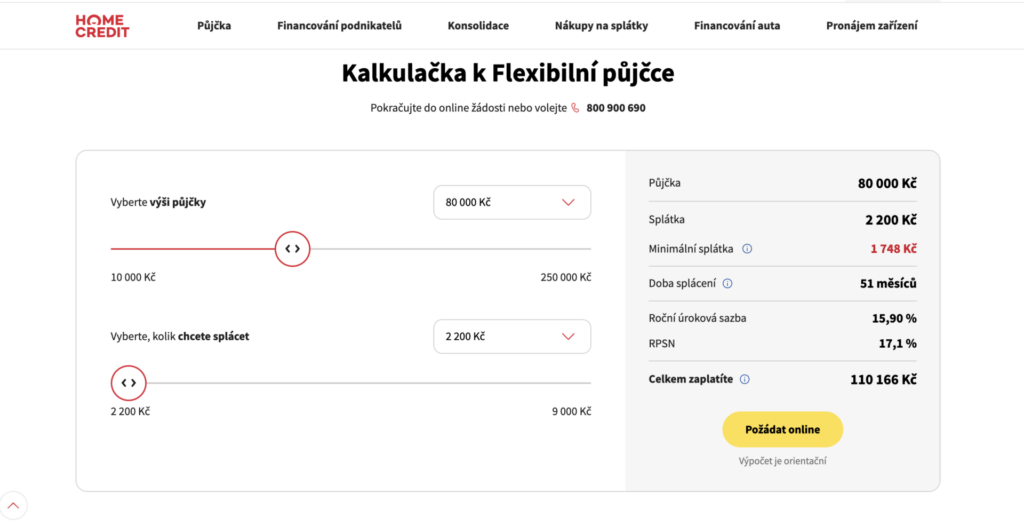Click the red phone icon

[575, 108]
